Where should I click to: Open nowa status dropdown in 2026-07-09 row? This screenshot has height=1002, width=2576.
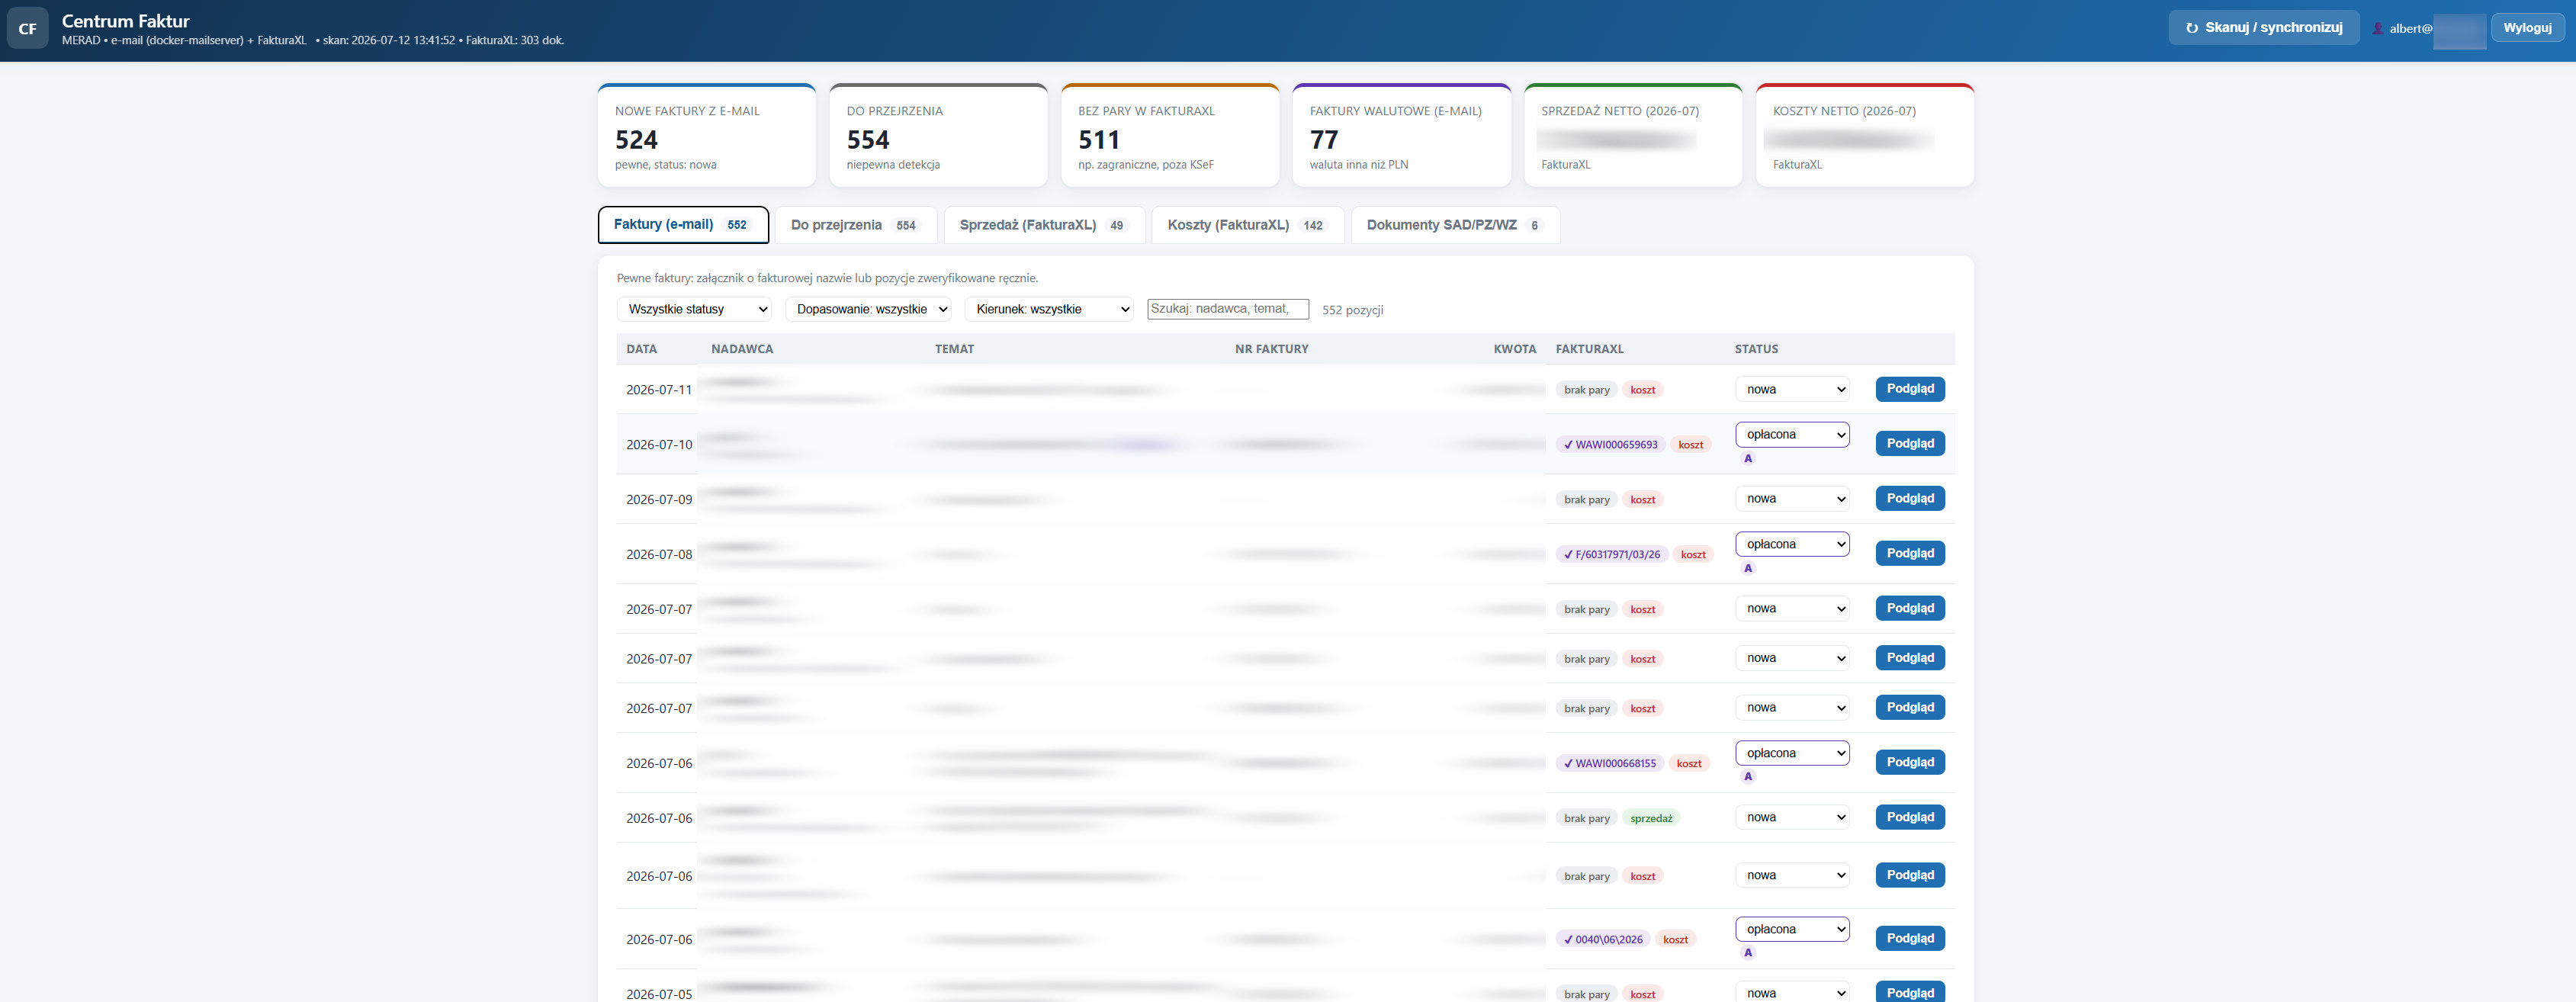(x=1792, y=499)
